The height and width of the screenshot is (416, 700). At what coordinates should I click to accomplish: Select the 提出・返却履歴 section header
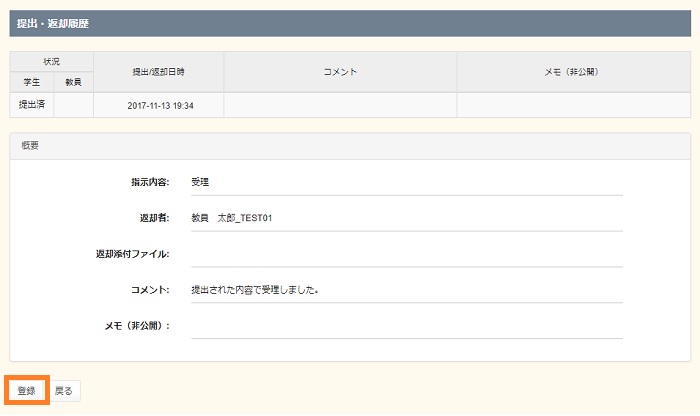coord(54,23)
